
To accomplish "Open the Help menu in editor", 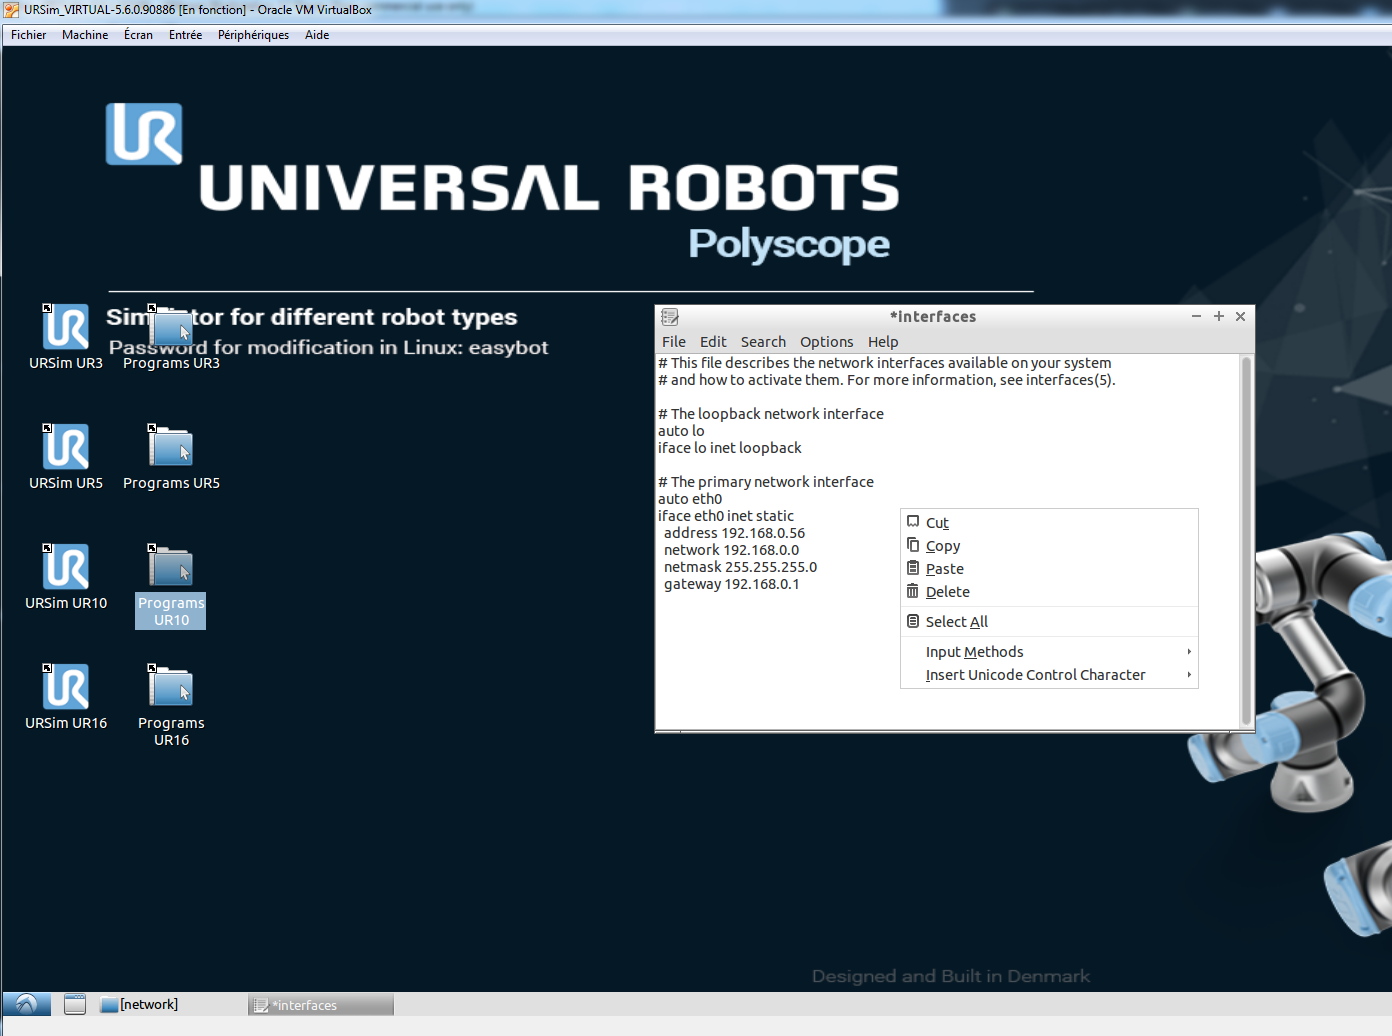I will coord(883,342).
